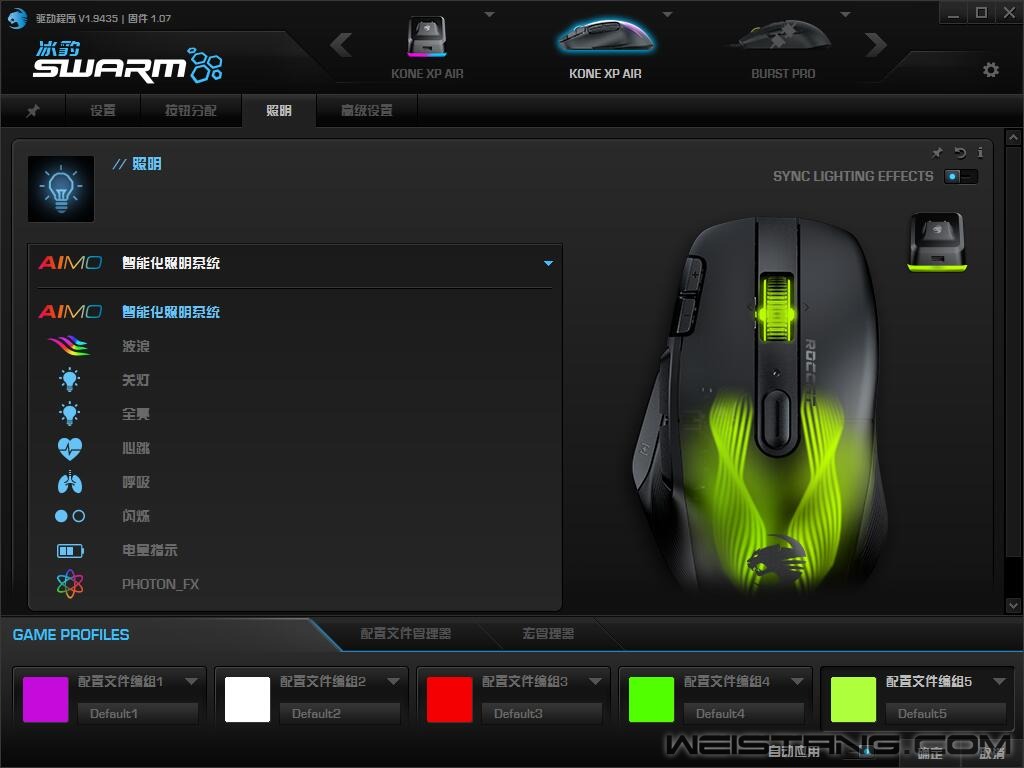Go to next device with right arrow

(x=876, y=45)
